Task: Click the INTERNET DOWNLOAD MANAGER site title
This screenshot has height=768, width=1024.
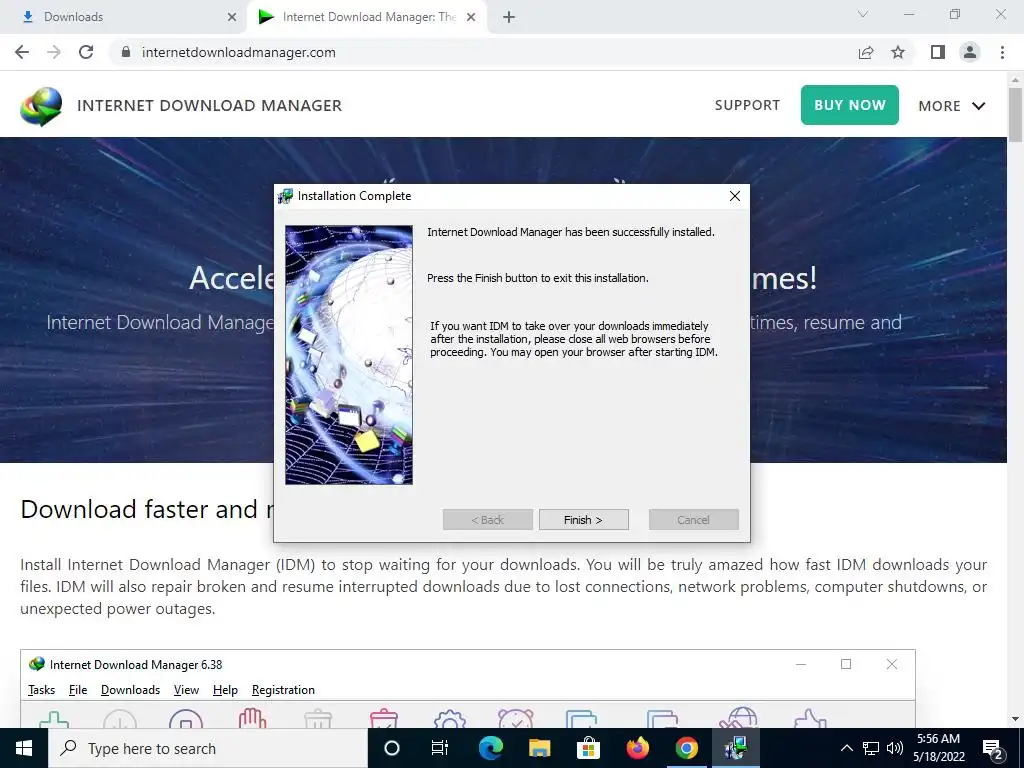Action: pyautogui.click(x=209, y=105)
